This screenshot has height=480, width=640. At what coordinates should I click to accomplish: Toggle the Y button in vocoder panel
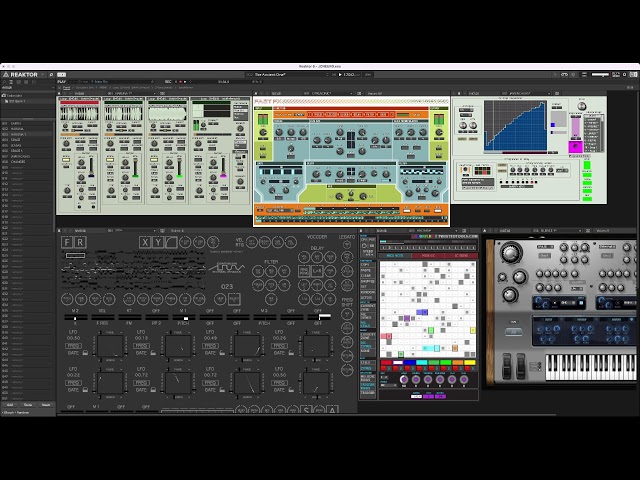158,242
